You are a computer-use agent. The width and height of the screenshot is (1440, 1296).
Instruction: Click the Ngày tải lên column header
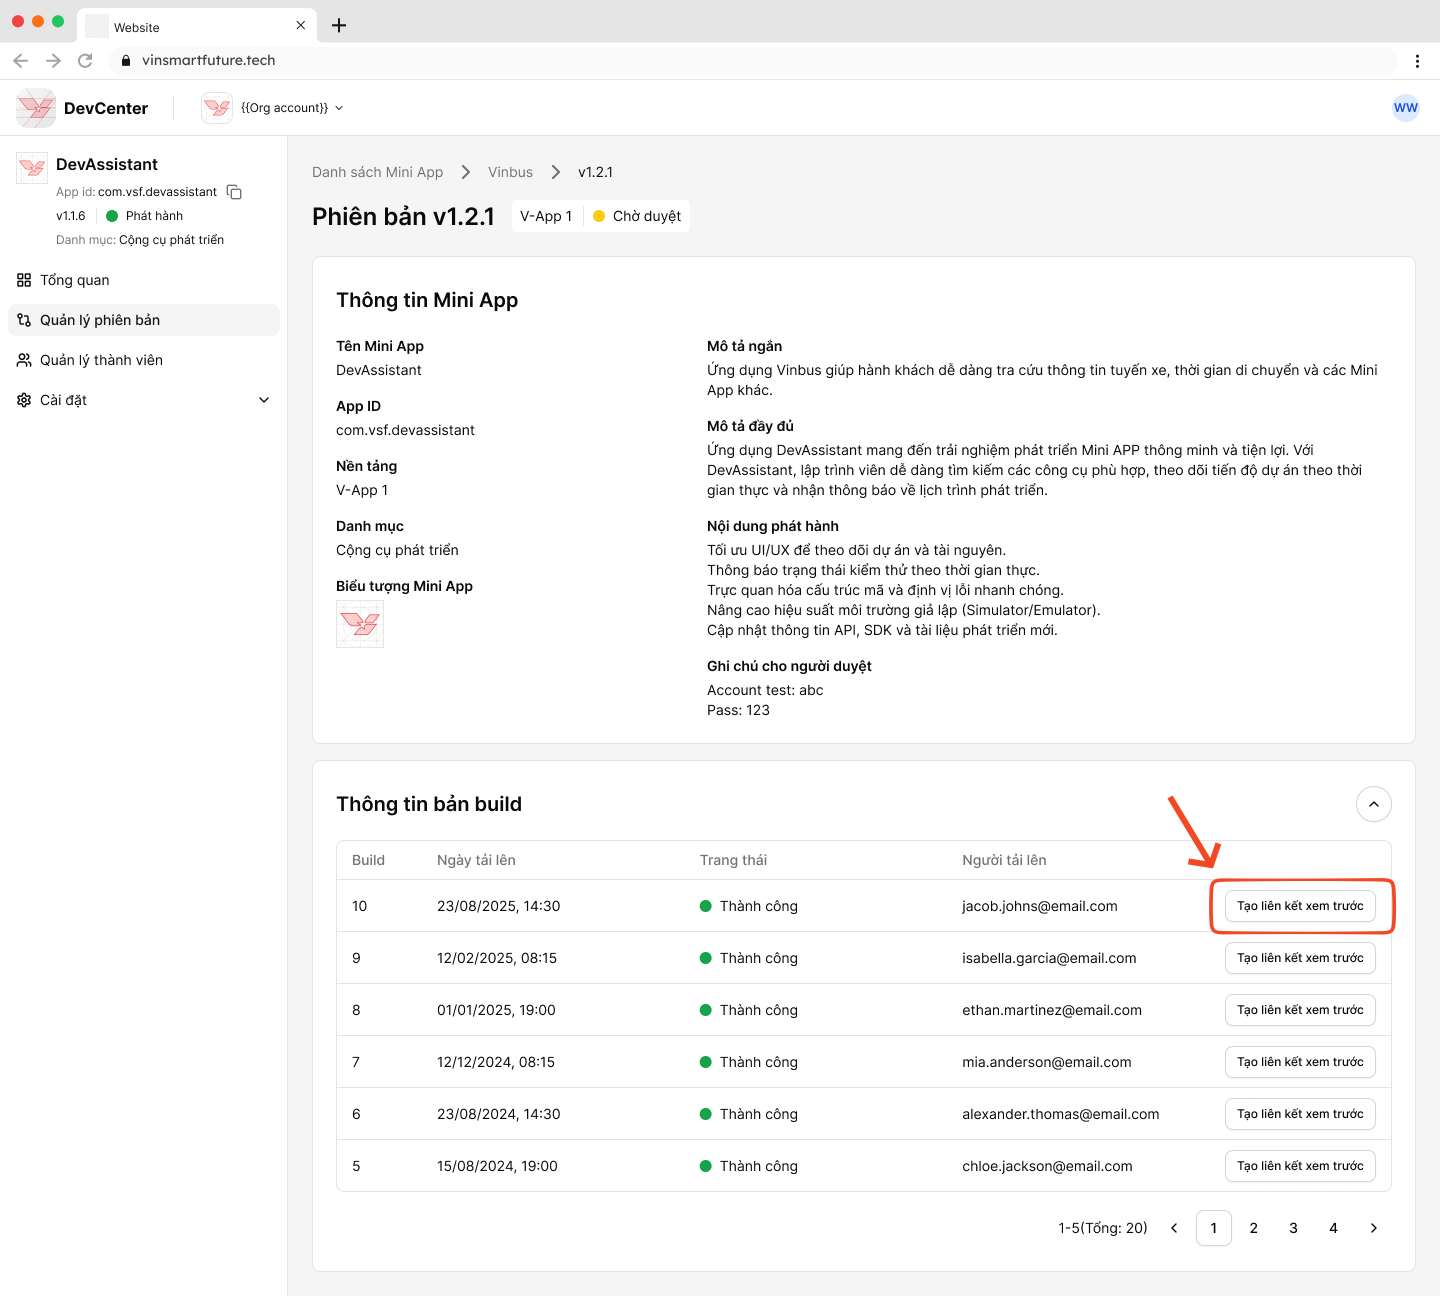coord(476,860)
